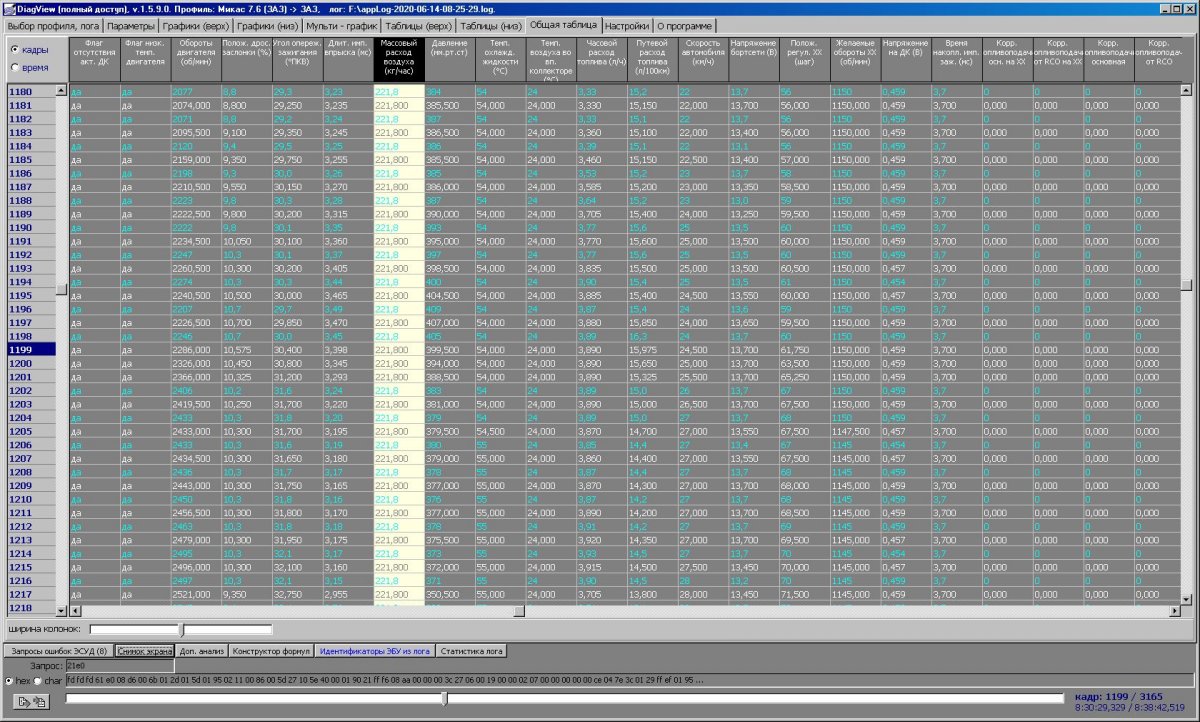Viewport: 1200px width, 722px height.
Task: Select frame row 1205
Action: [31, 431]
